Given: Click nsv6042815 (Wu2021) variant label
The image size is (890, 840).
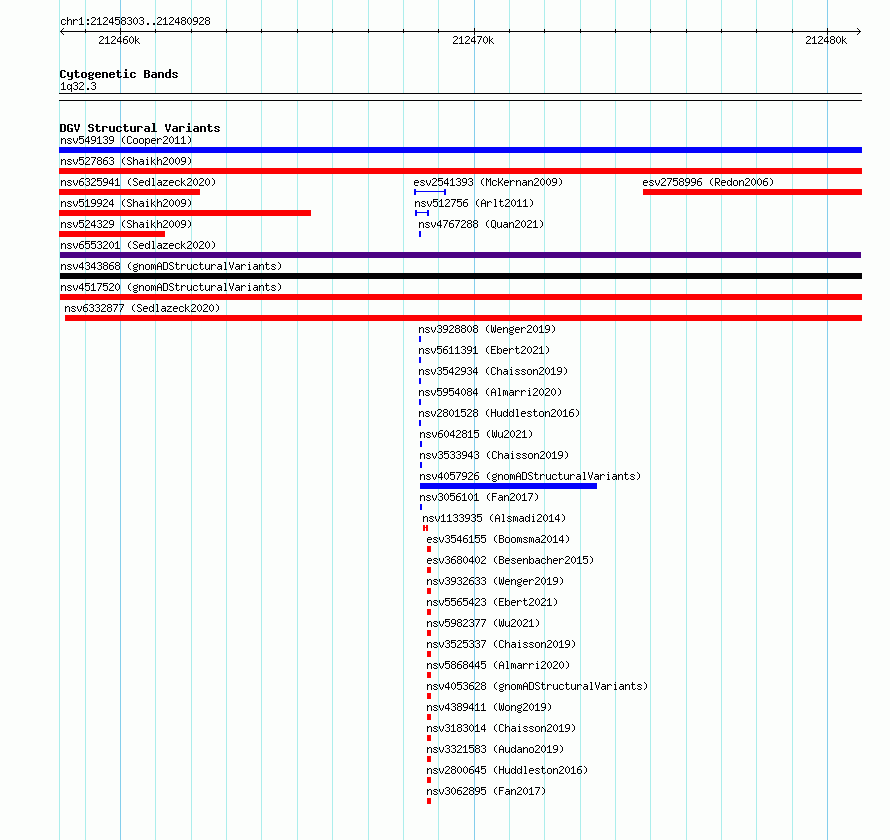Looking at the screenshot, I should point(476,434).
